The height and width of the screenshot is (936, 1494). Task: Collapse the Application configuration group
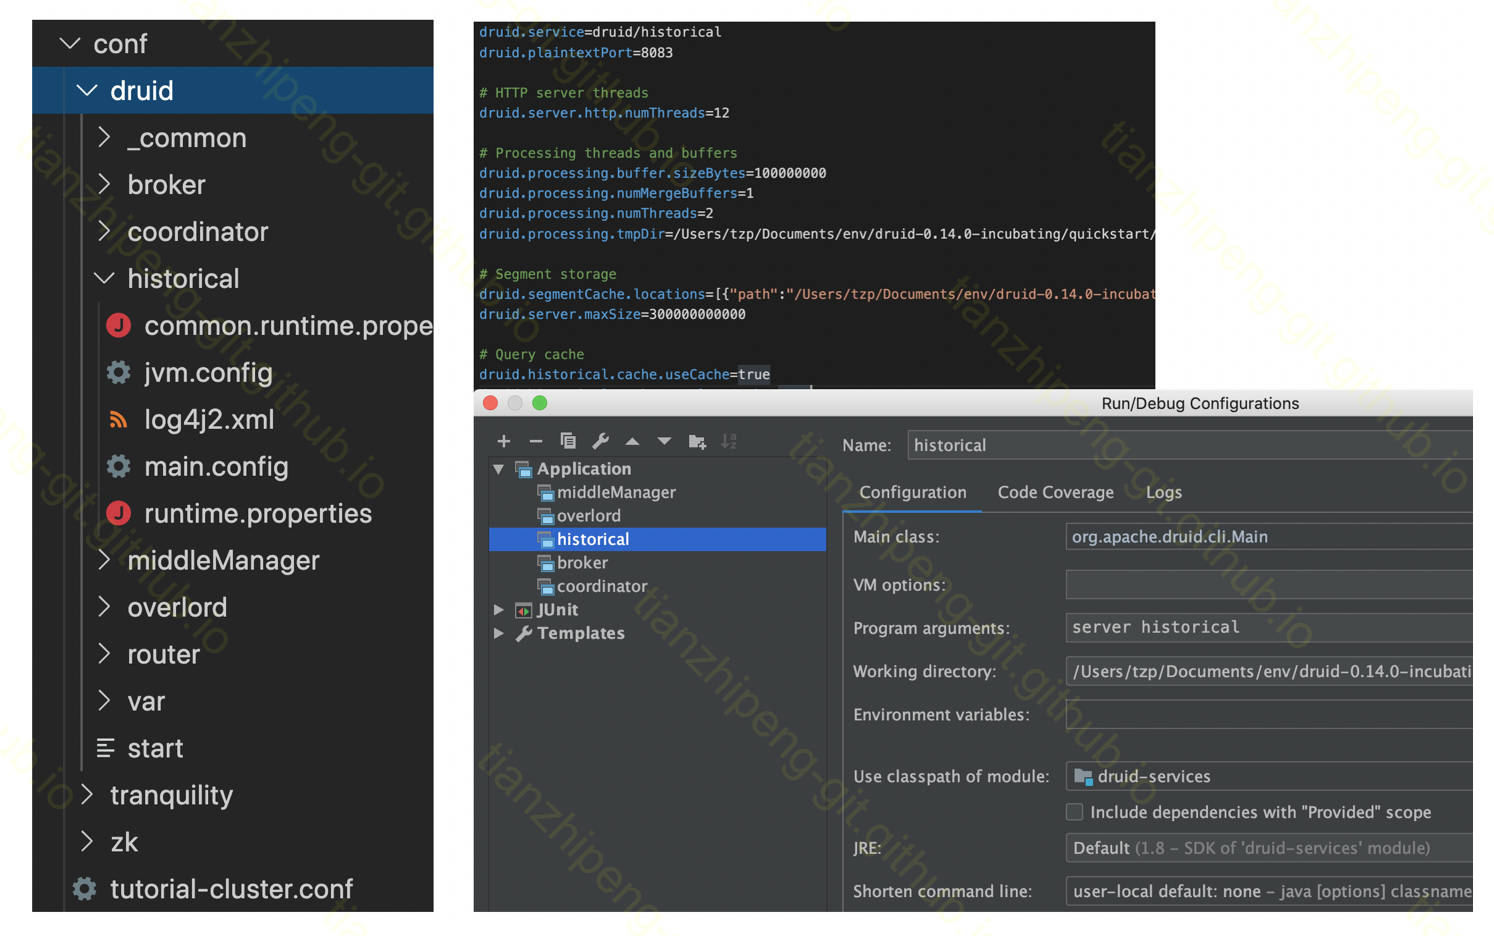coord(499,469)
